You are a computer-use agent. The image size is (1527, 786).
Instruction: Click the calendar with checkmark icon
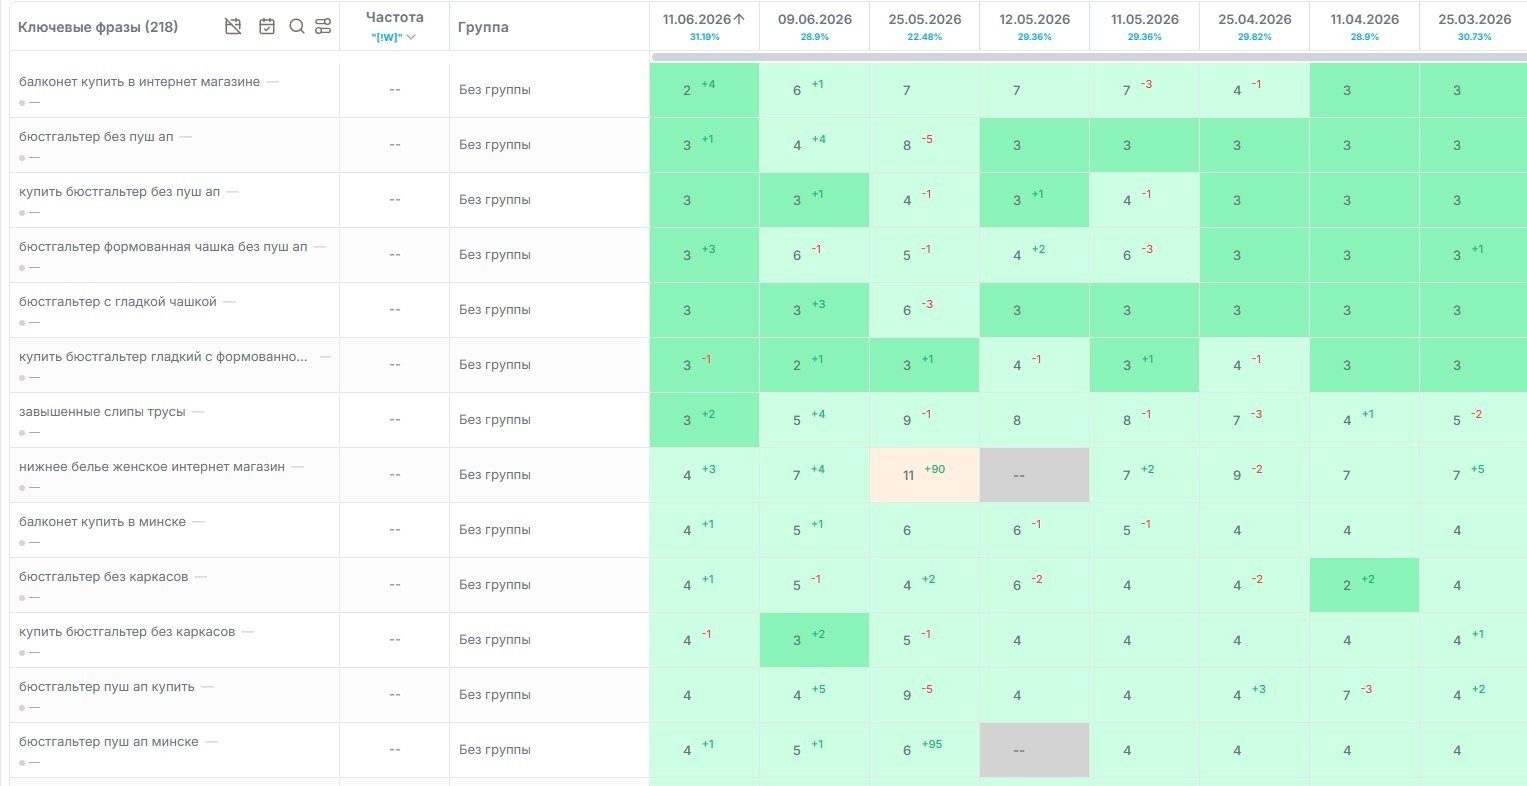[x=267, y=27]
